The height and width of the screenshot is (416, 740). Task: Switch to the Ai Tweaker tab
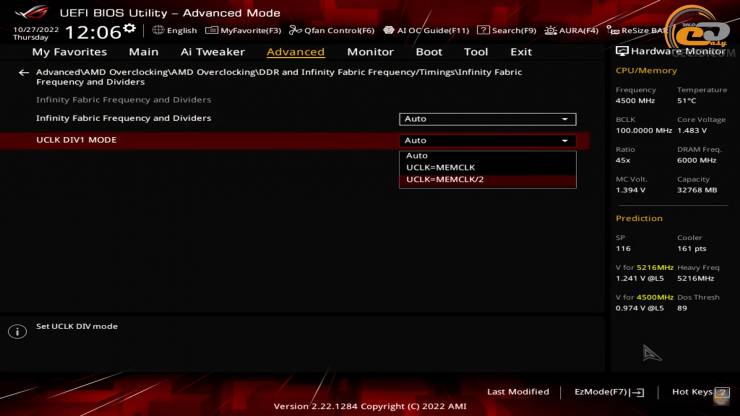(x=212, y=52)
